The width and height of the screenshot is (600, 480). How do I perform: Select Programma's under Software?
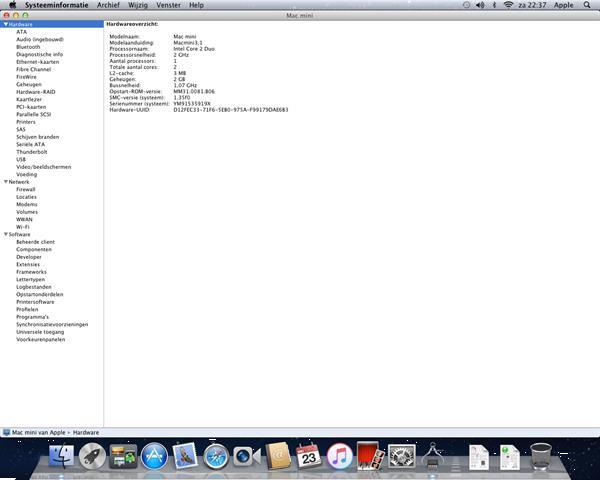tap(33, 317)
